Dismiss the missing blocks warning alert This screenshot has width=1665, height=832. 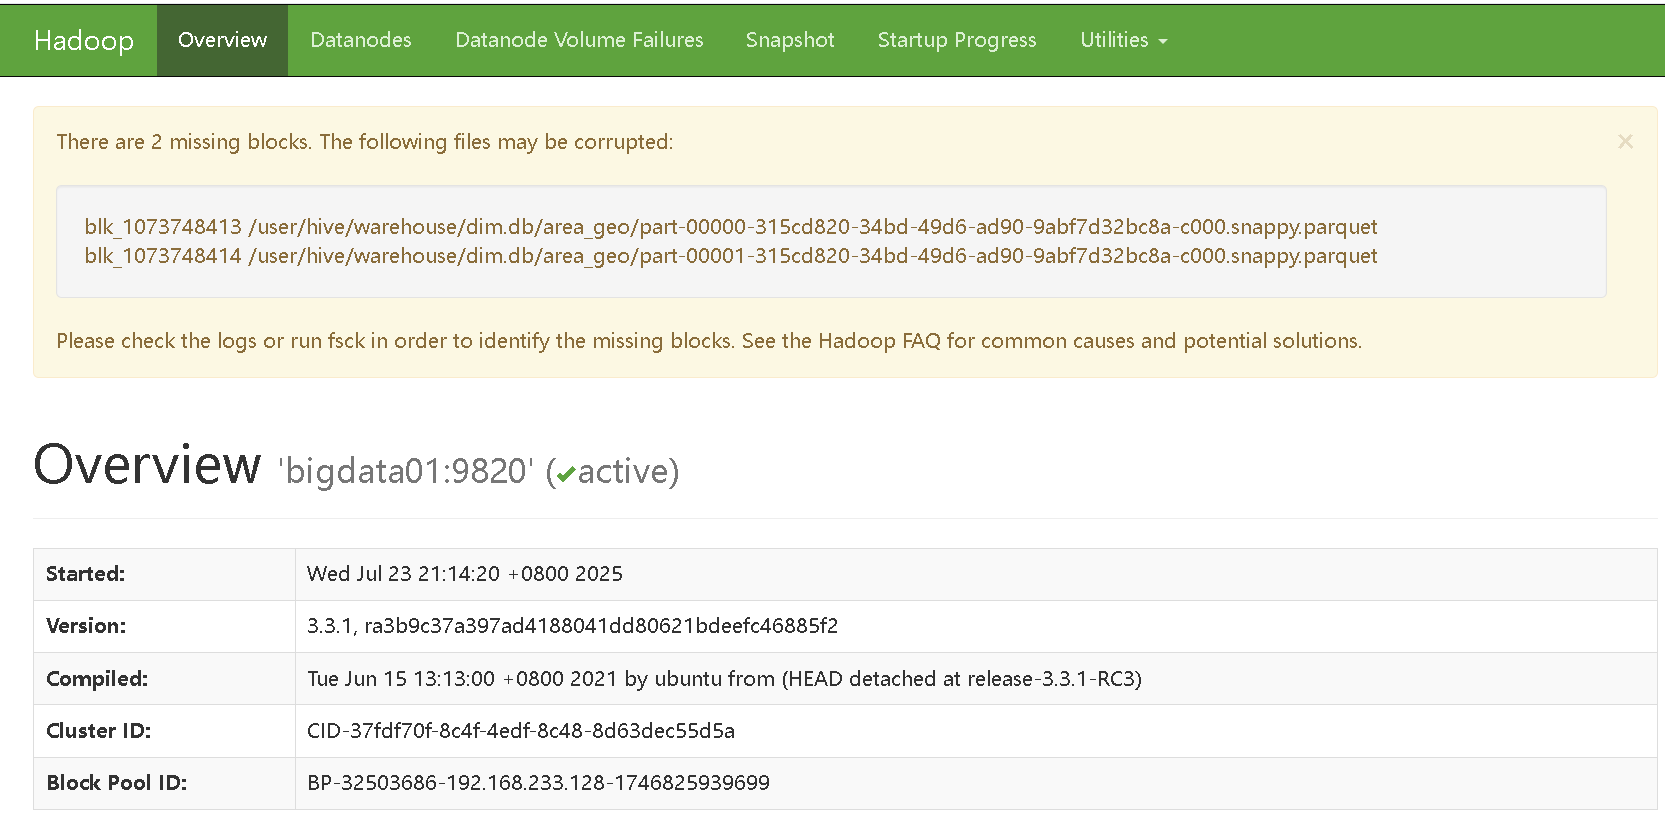click(1625, 142)
